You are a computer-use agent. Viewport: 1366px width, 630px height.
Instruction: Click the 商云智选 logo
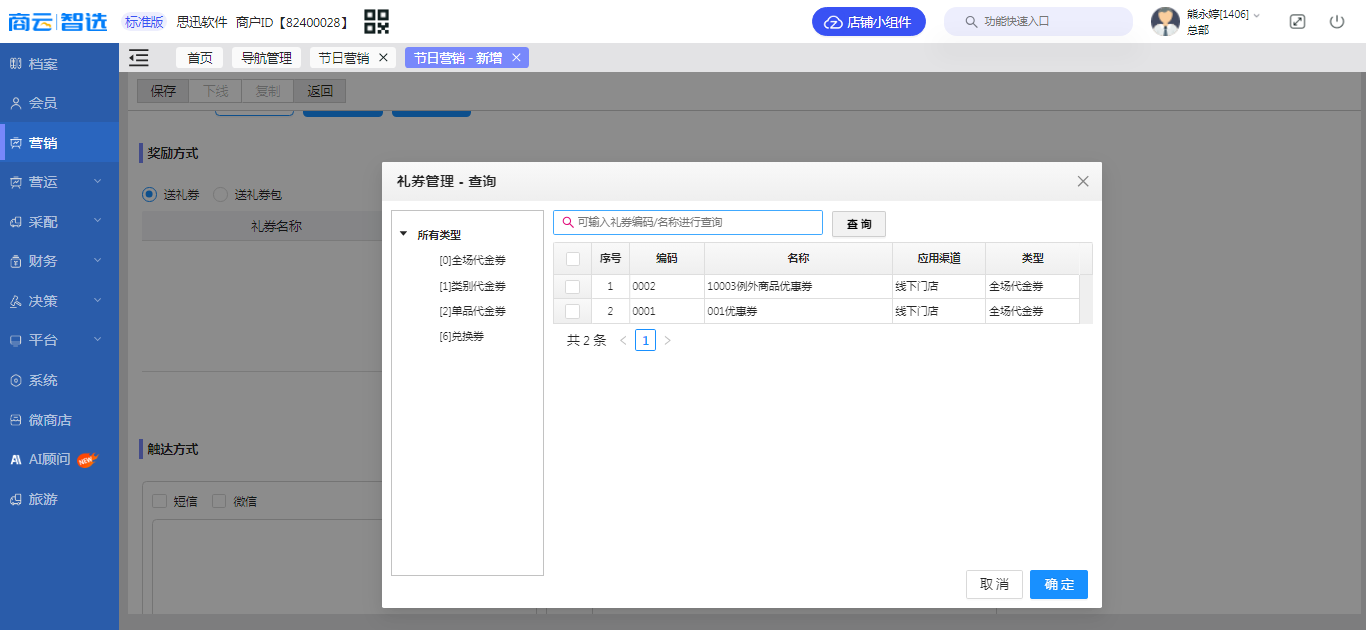(x=58, y=21)
